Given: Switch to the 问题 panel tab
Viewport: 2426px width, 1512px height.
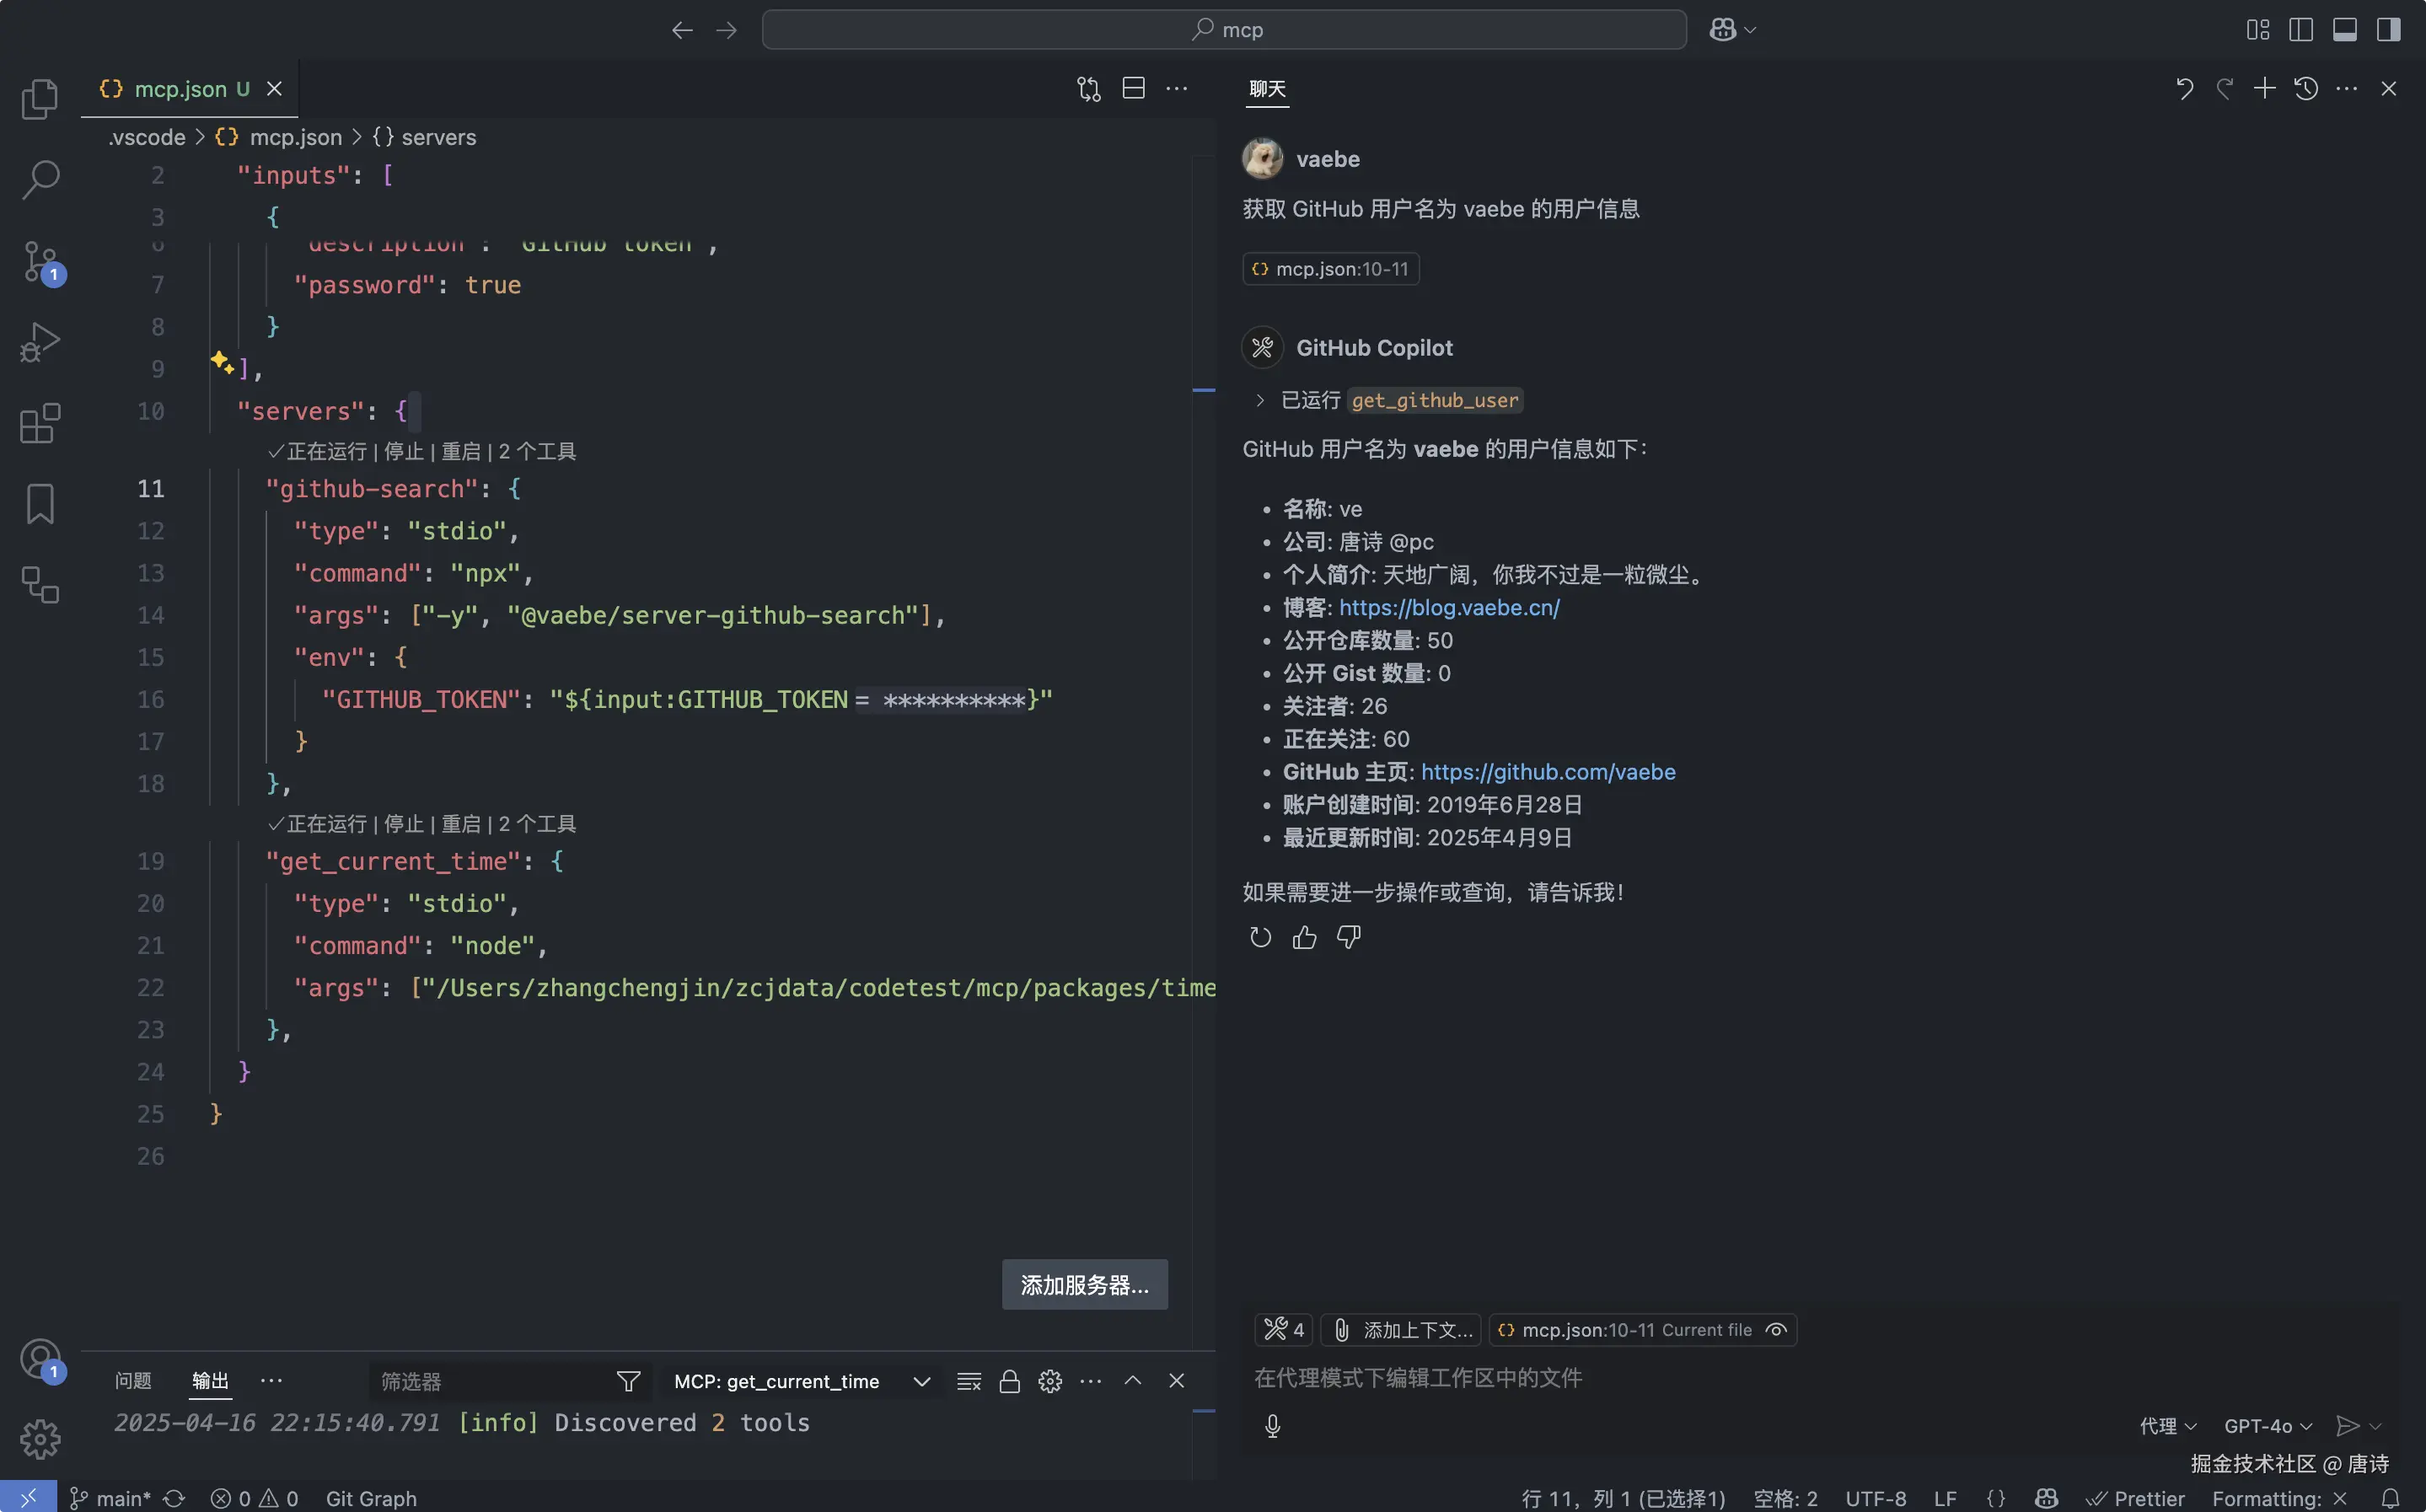Looking at the screenshot, I should 133,1381.
